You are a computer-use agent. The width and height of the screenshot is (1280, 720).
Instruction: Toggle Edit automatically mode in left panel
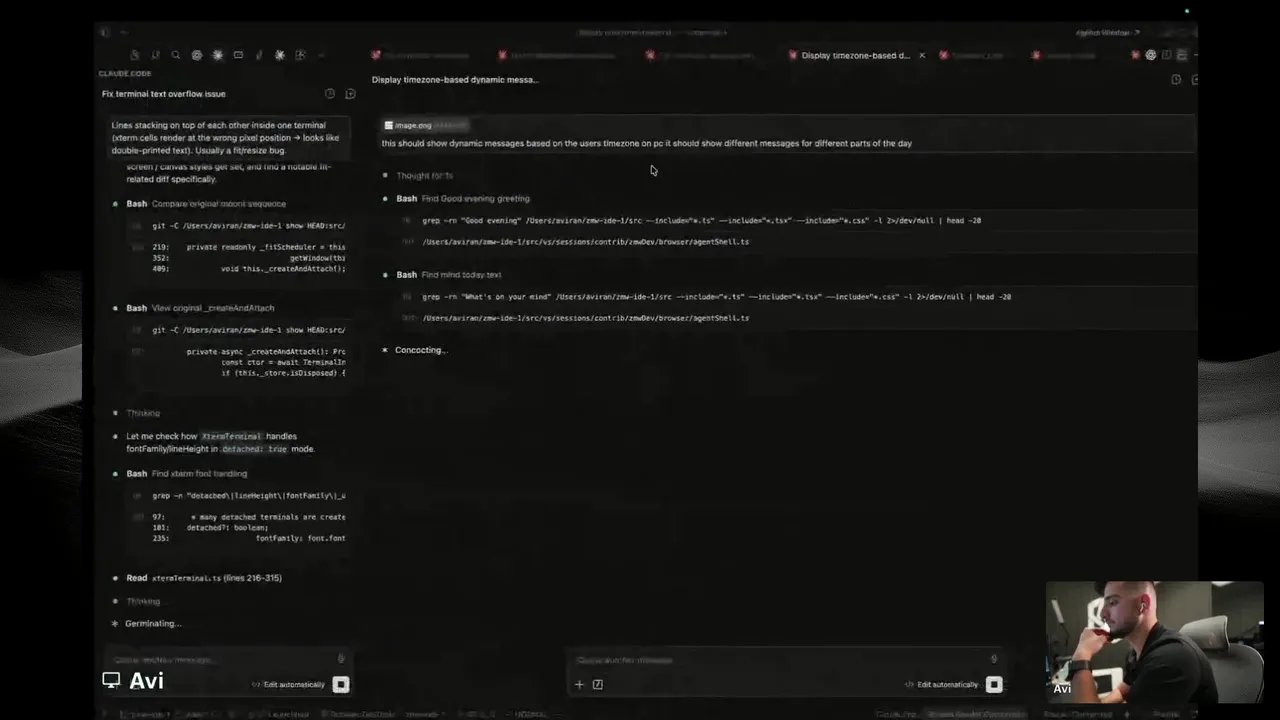click(288, 685)
